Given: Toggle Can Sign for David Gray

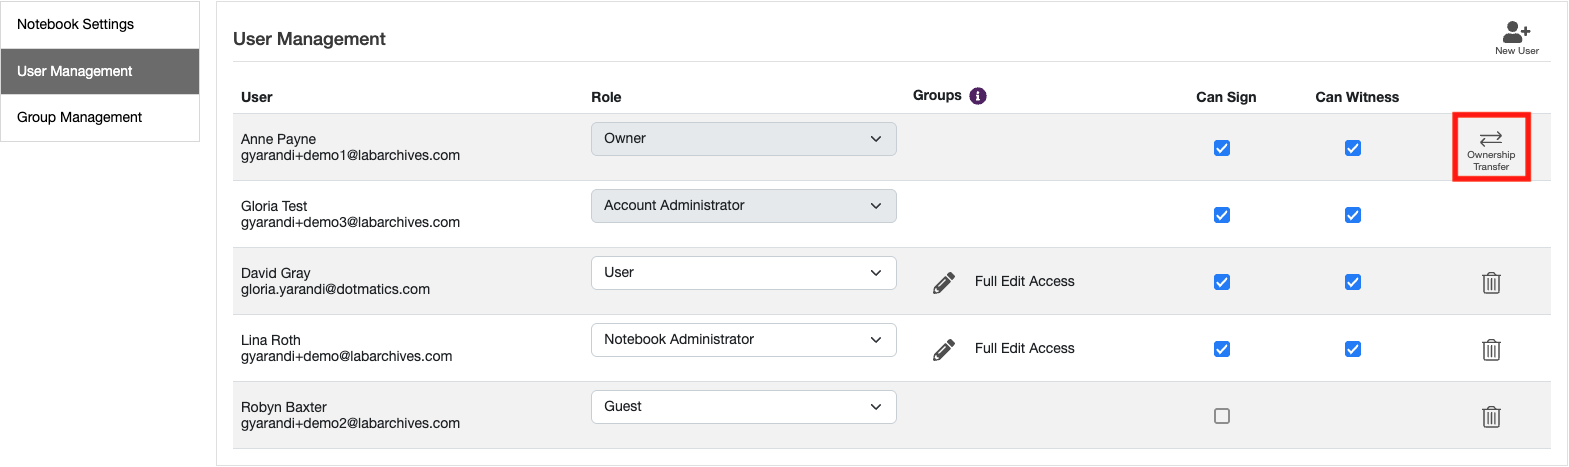Looking at the screenshot, I should (x=1222, y=282).
